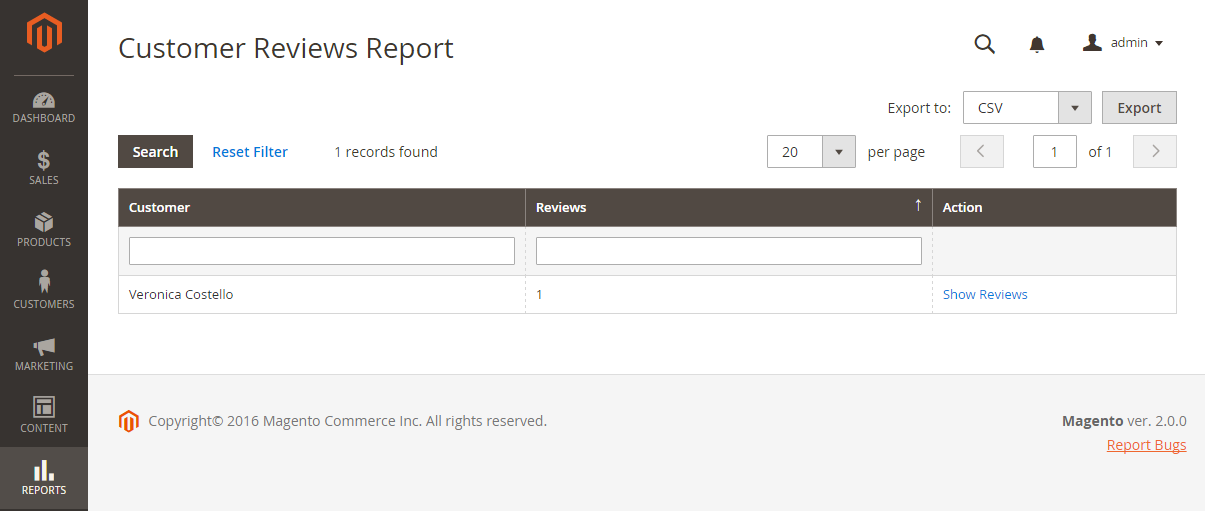
Task: Click the Export button
Action: tap(1139, 108)
